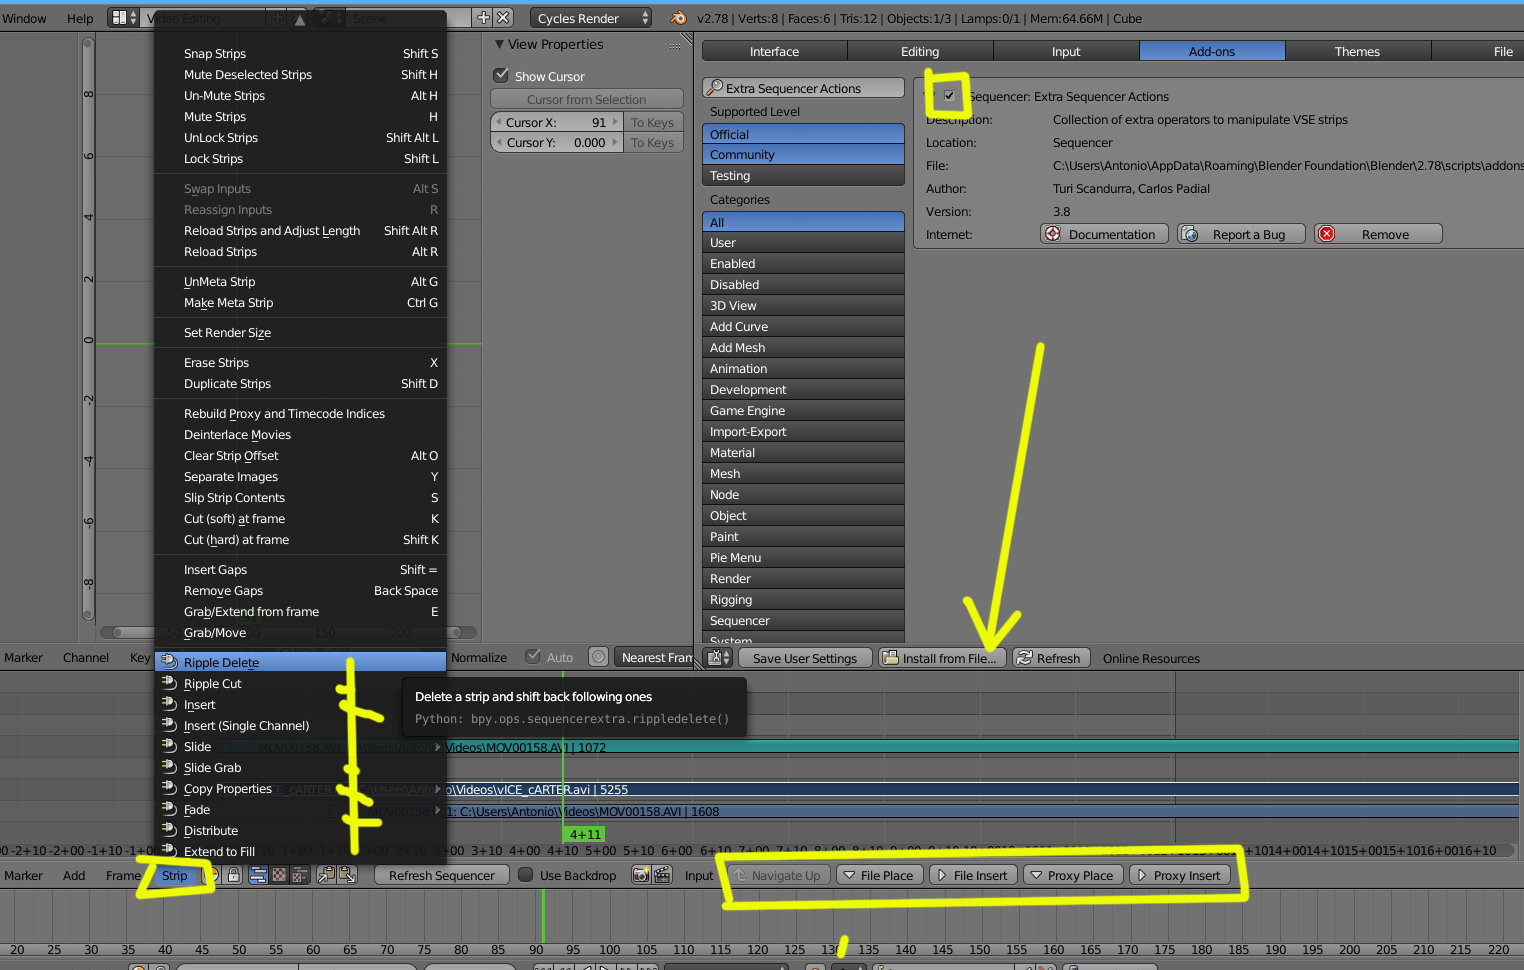Open the Cycles Render engine dropdown
1524x970 pixels.
[x=591, y=18]
